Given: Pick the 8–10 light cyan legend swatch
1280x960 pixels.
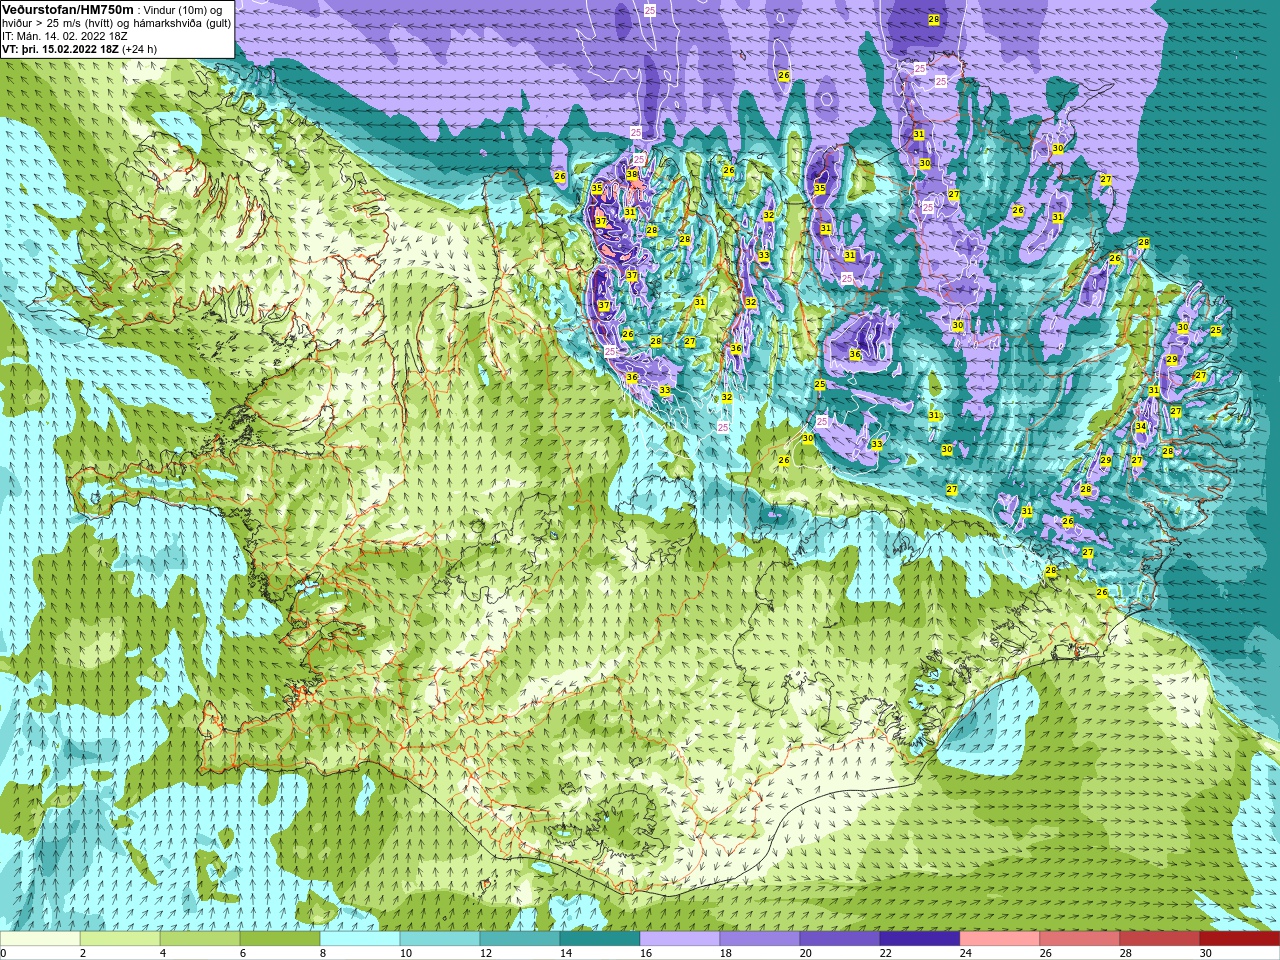Looking at the screenshot, I should 360,939.
